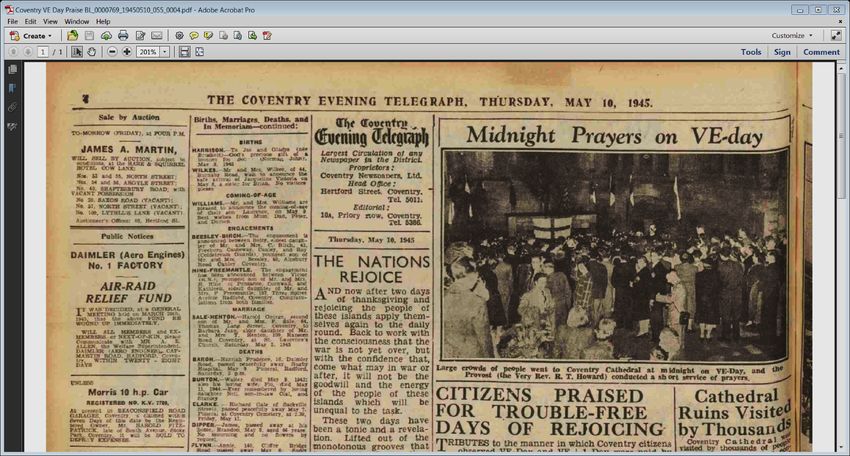Toggle read mode at toolbar right end
This screenshot has height=456, width=850.
point(836,36)
